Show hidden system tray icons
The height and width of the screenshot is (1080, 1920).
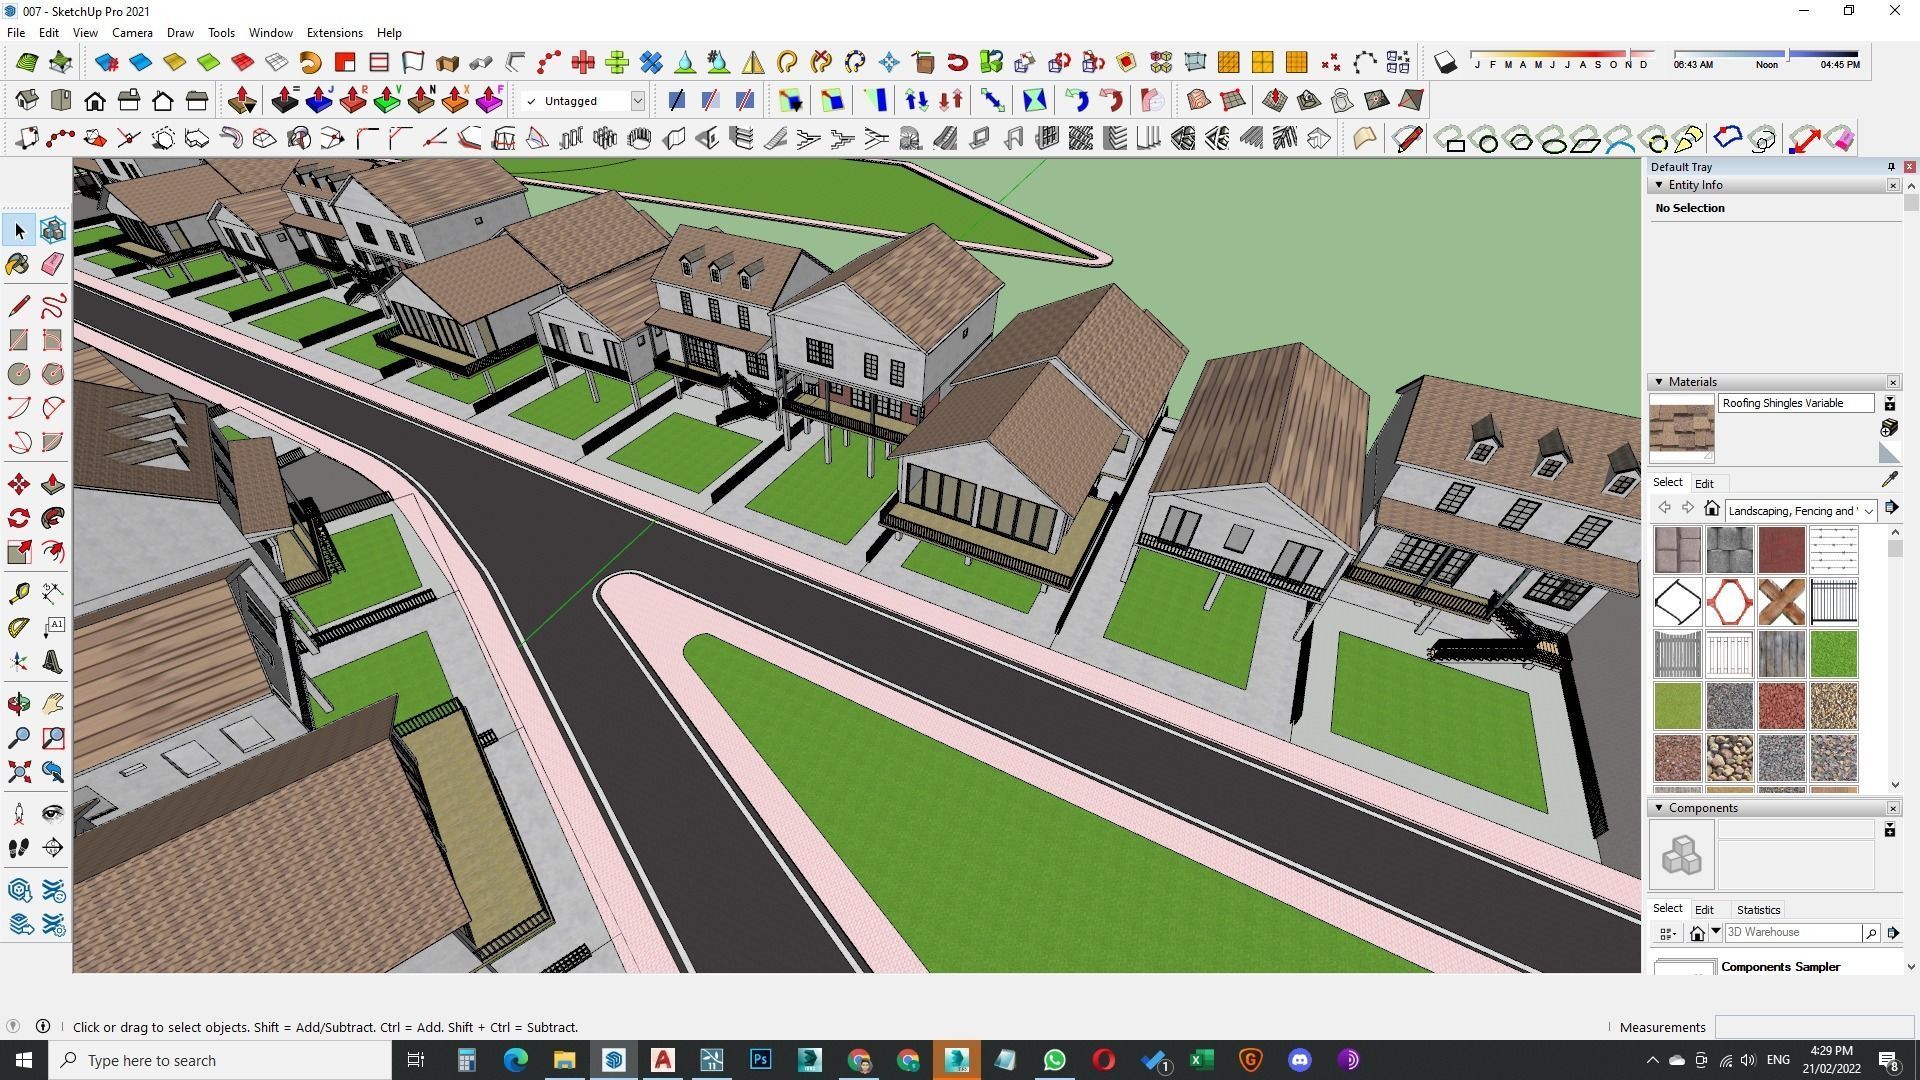coord(1652,1060)
